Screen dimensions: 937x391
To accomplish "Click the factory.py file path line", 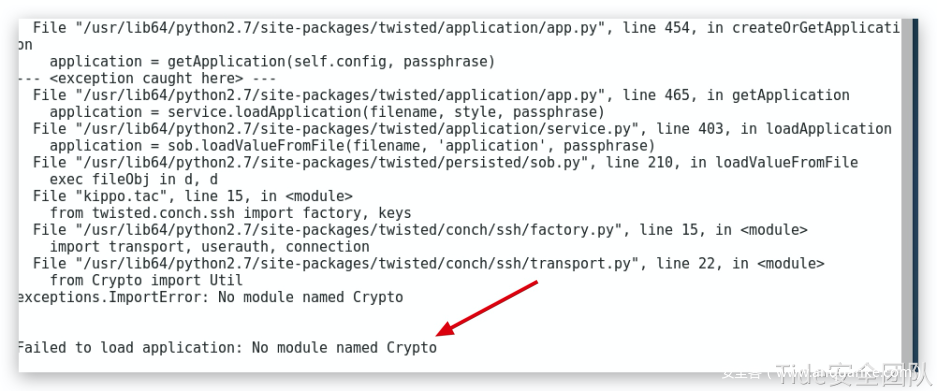I will coord(420,230).
